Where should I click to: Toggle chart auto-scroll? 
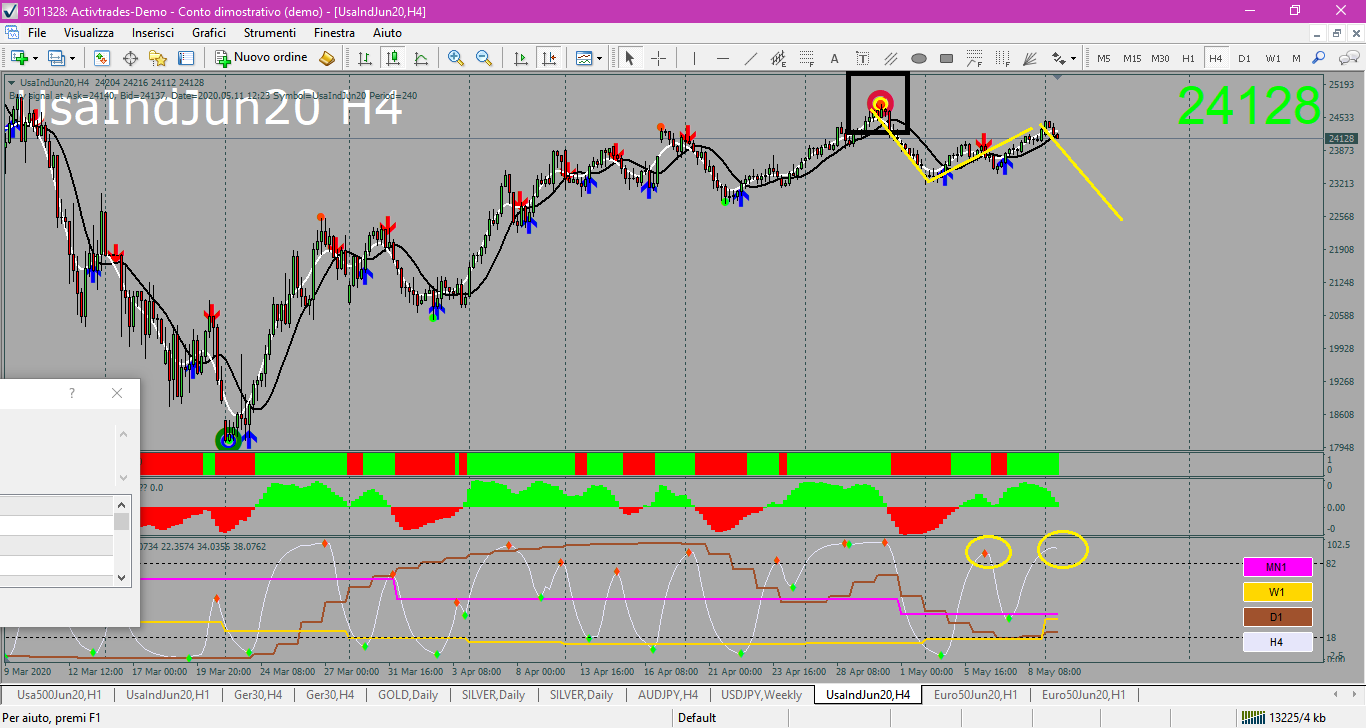520,58
